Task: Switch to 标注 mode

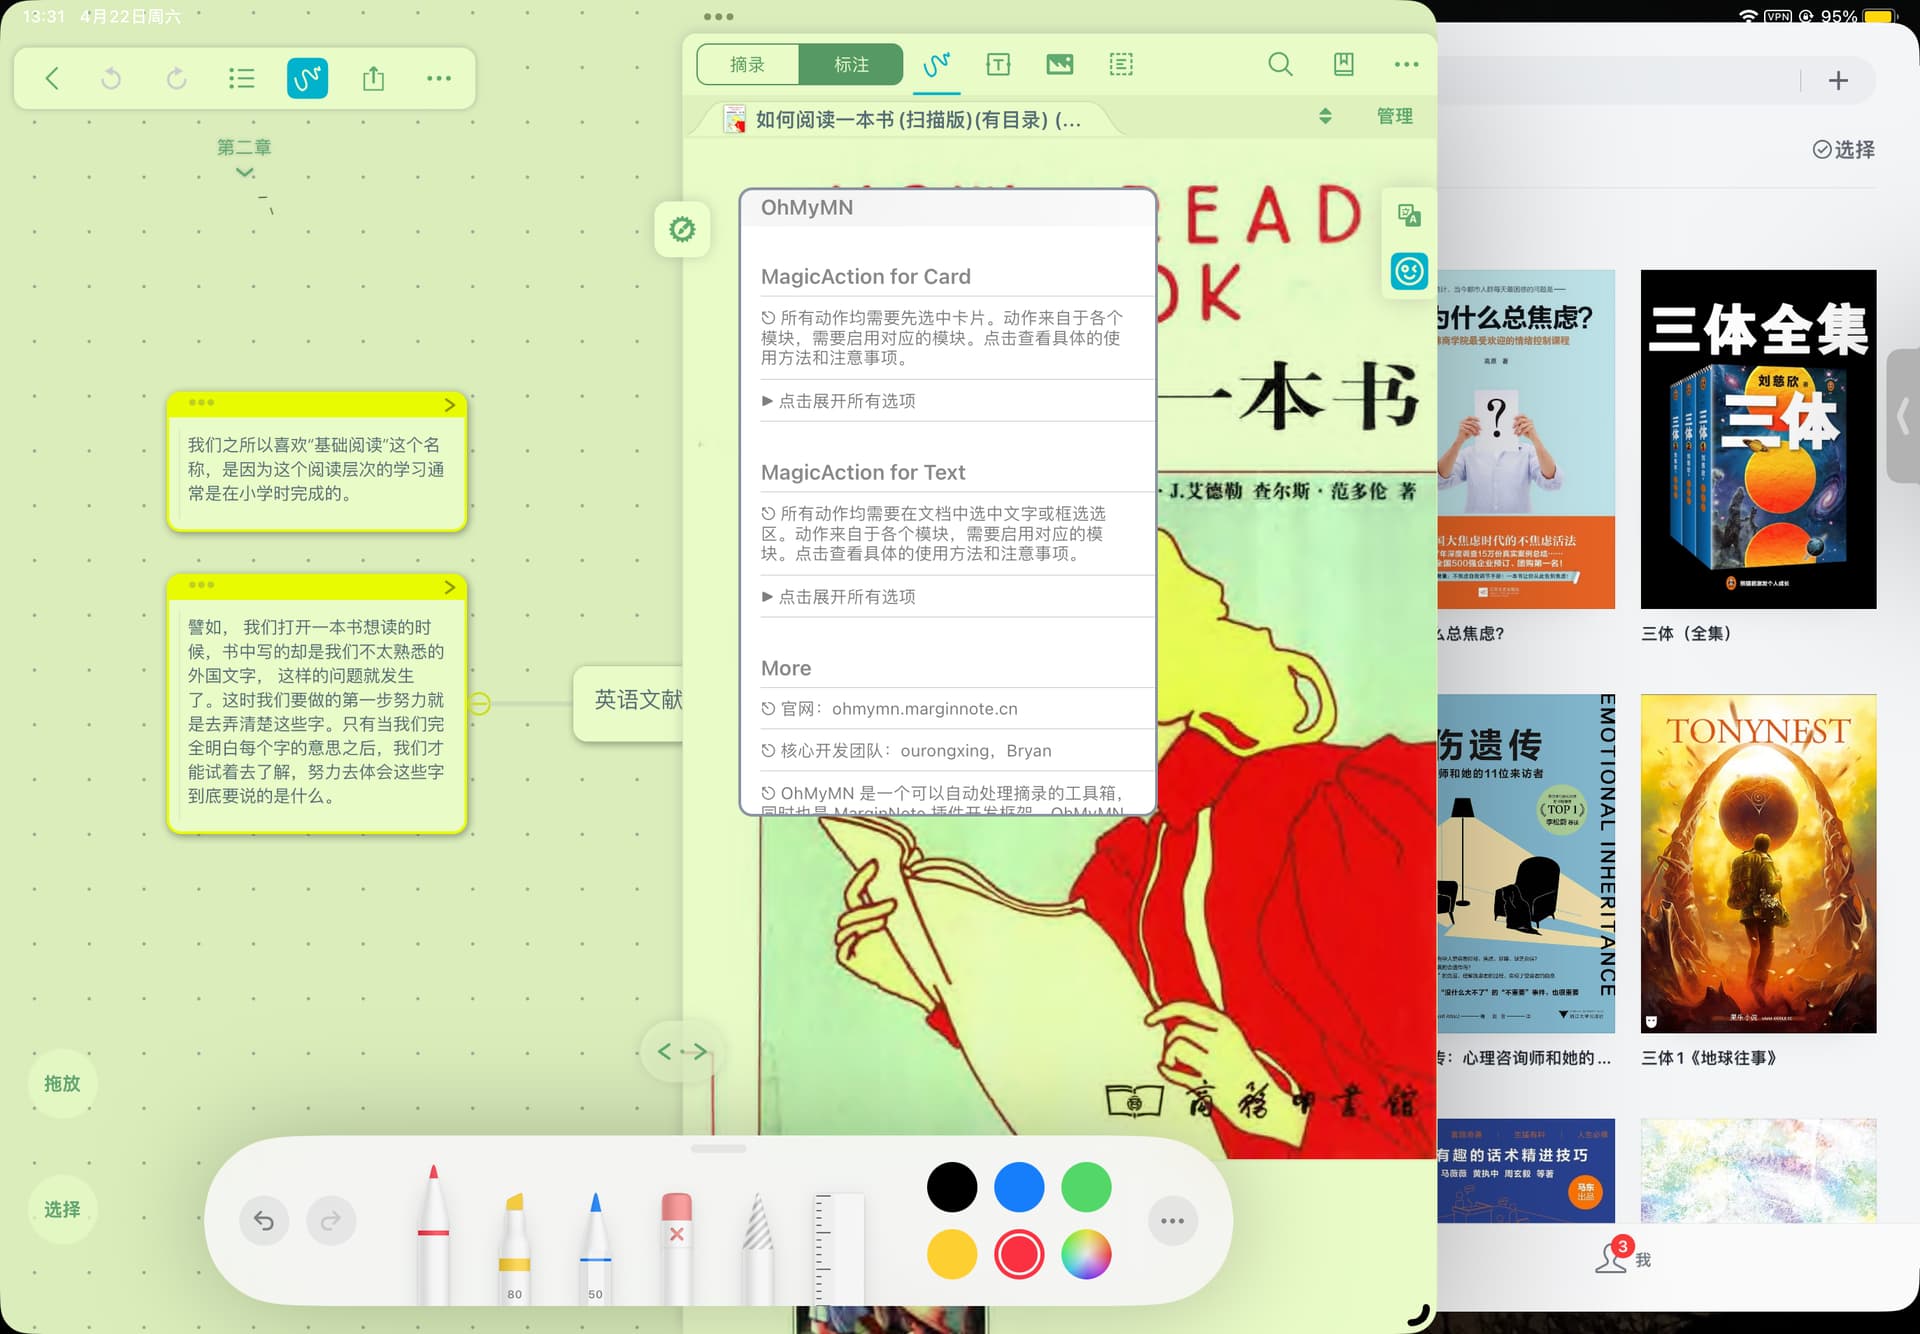Action: 851,65
